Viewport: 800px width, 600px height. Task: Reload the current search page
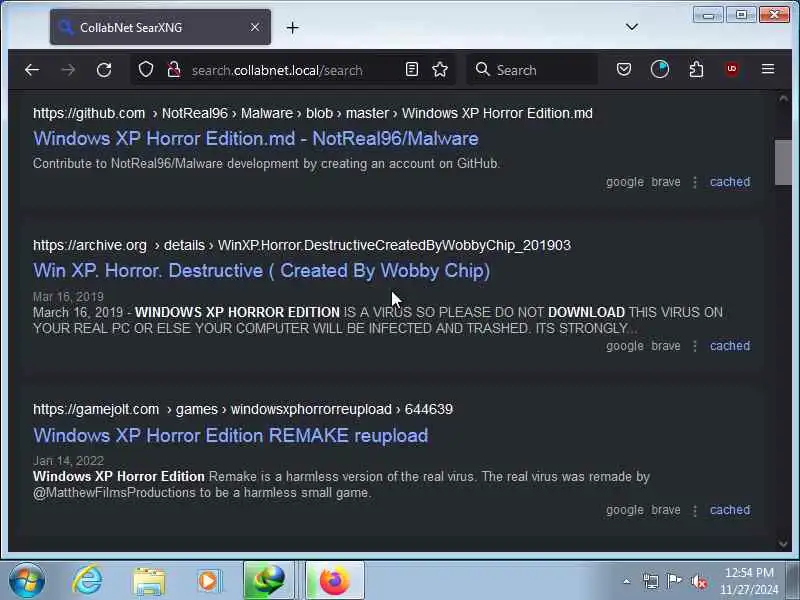point(104,70)
